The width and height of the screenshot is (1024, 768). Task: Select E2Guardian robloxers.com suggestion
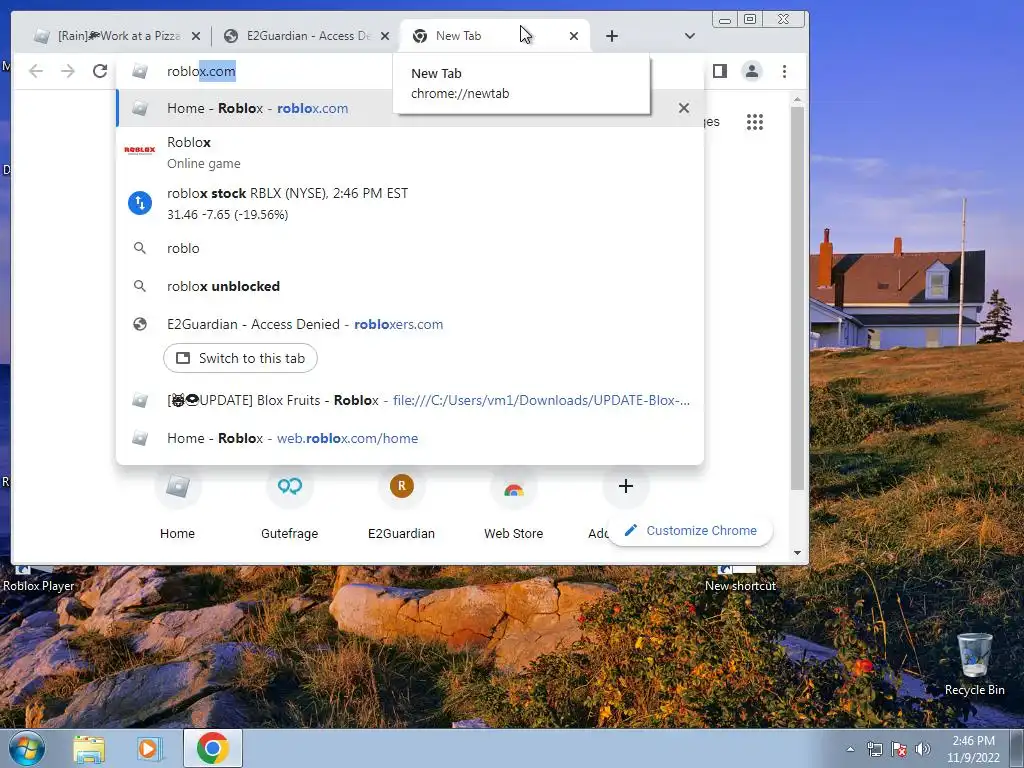click(410, 324)
